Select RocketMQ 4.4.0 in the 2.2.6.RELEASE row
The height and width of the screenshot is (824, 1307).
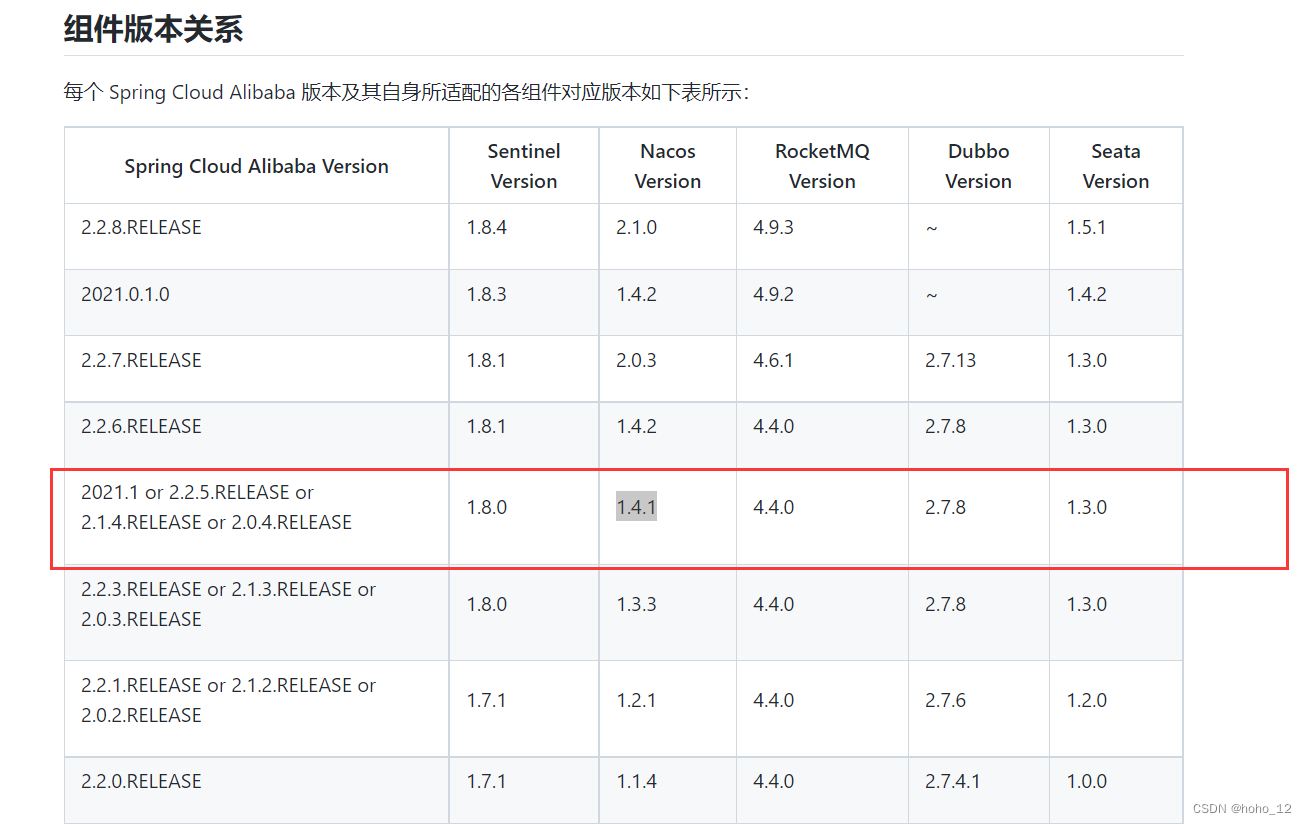[822, 435]
